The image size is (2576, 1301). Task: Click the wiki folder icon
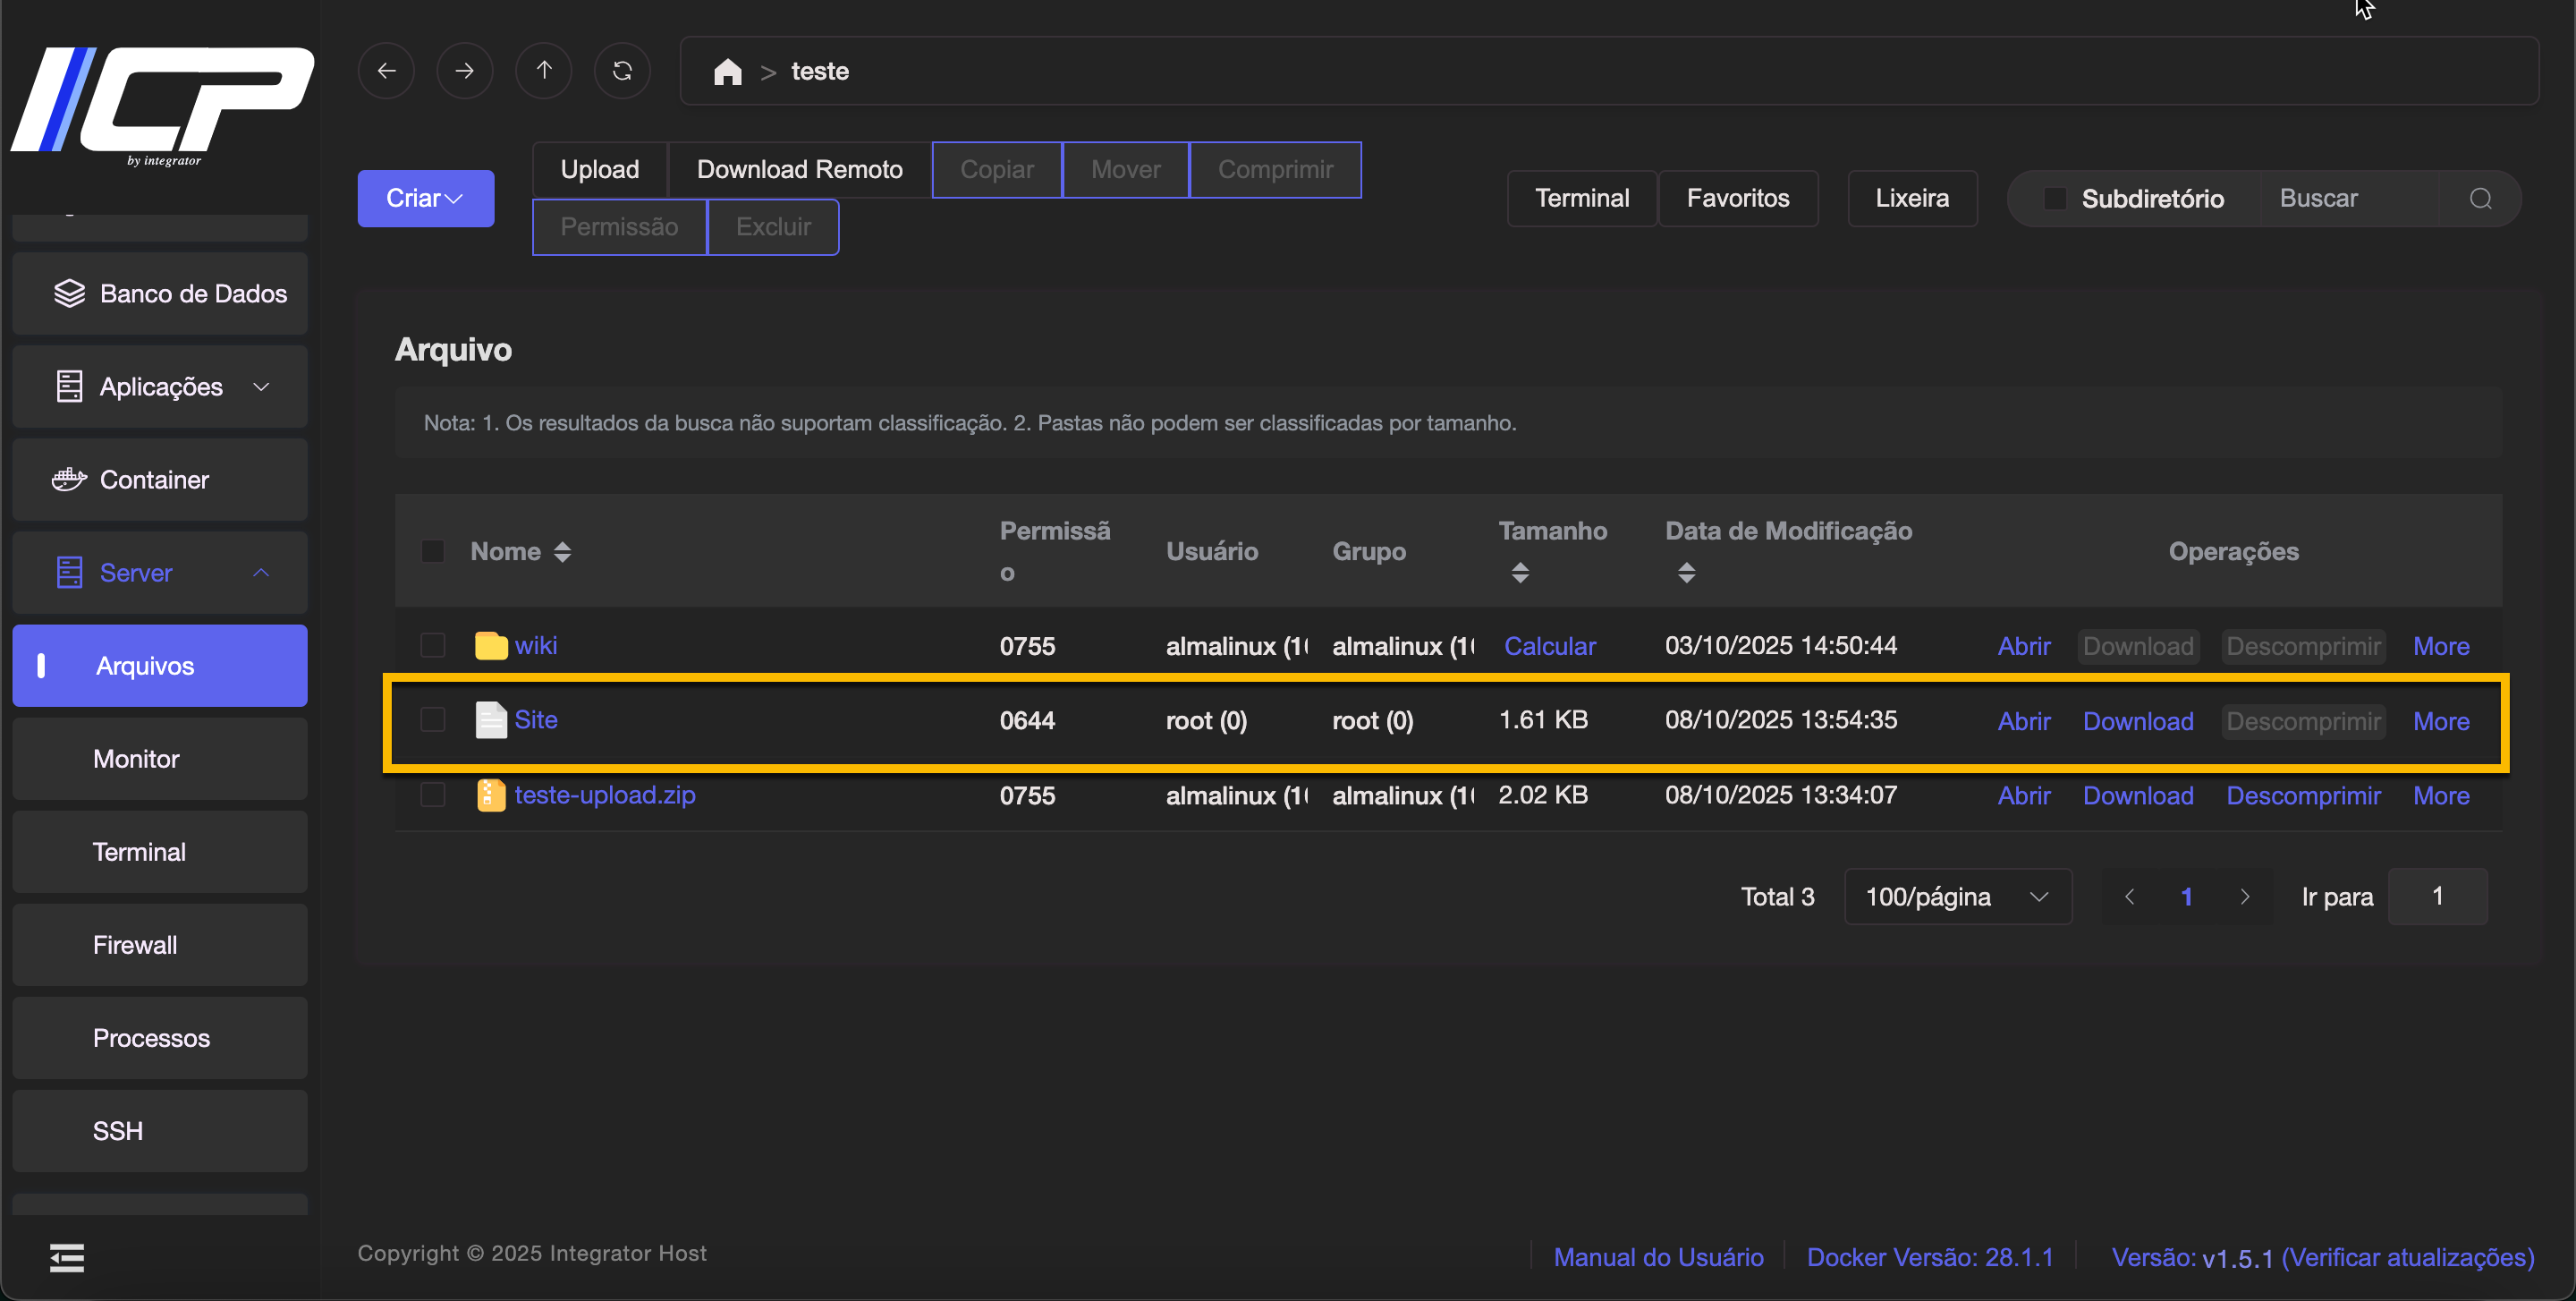pyautogui.click(x=490, y=646)
